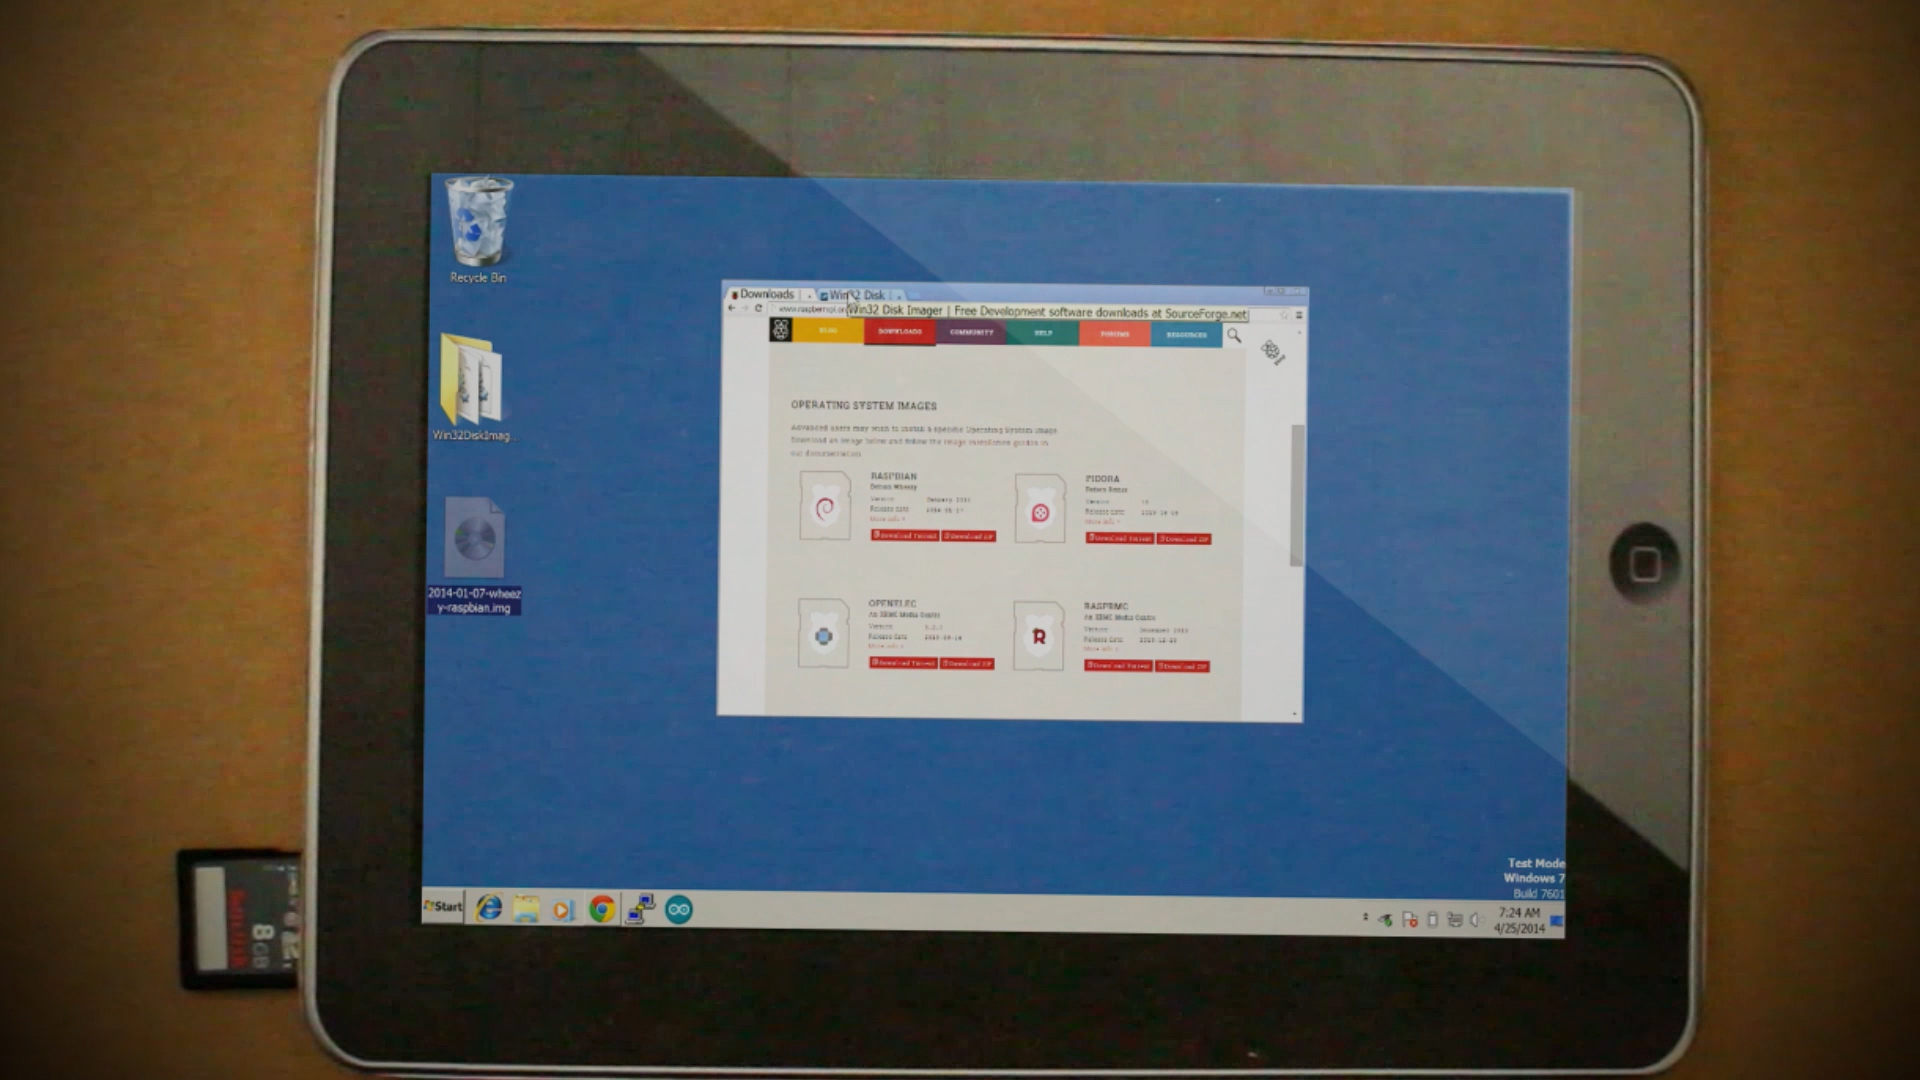Click the OpenELEC SD card image thumbnail

pos(823,634)
